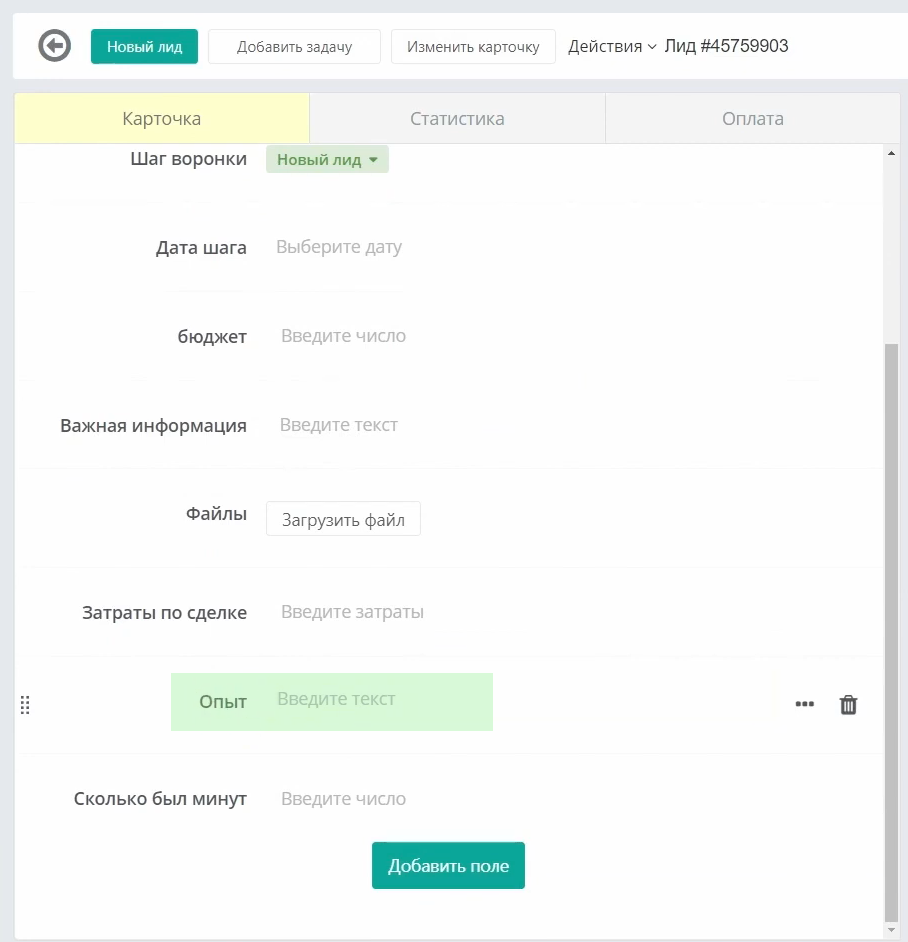Click the Добавить поле button
908x942 pixels.
coord(448,866)
